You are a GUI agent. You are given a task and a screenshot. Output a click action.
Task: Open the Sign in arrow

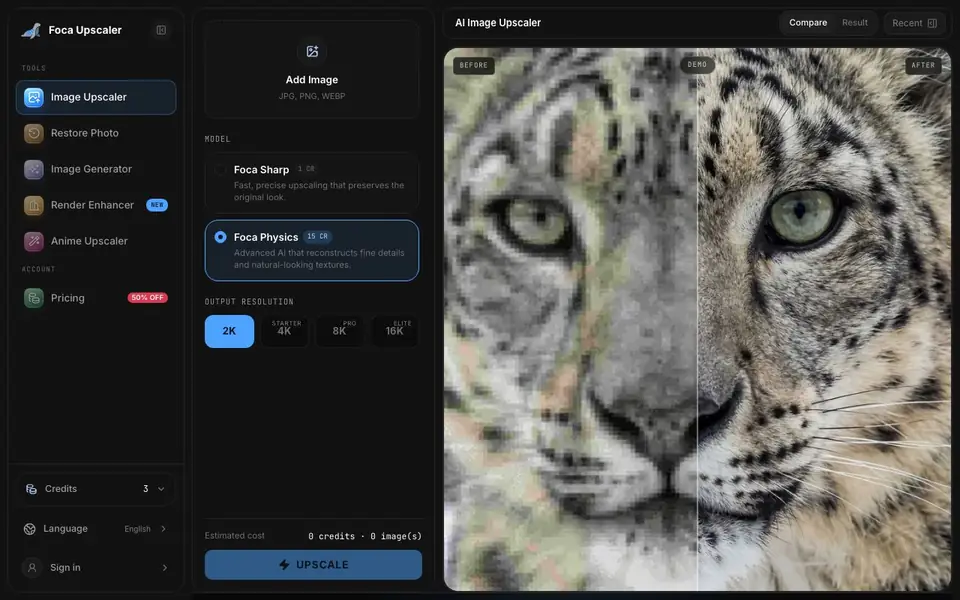click(x=165, y=568)
